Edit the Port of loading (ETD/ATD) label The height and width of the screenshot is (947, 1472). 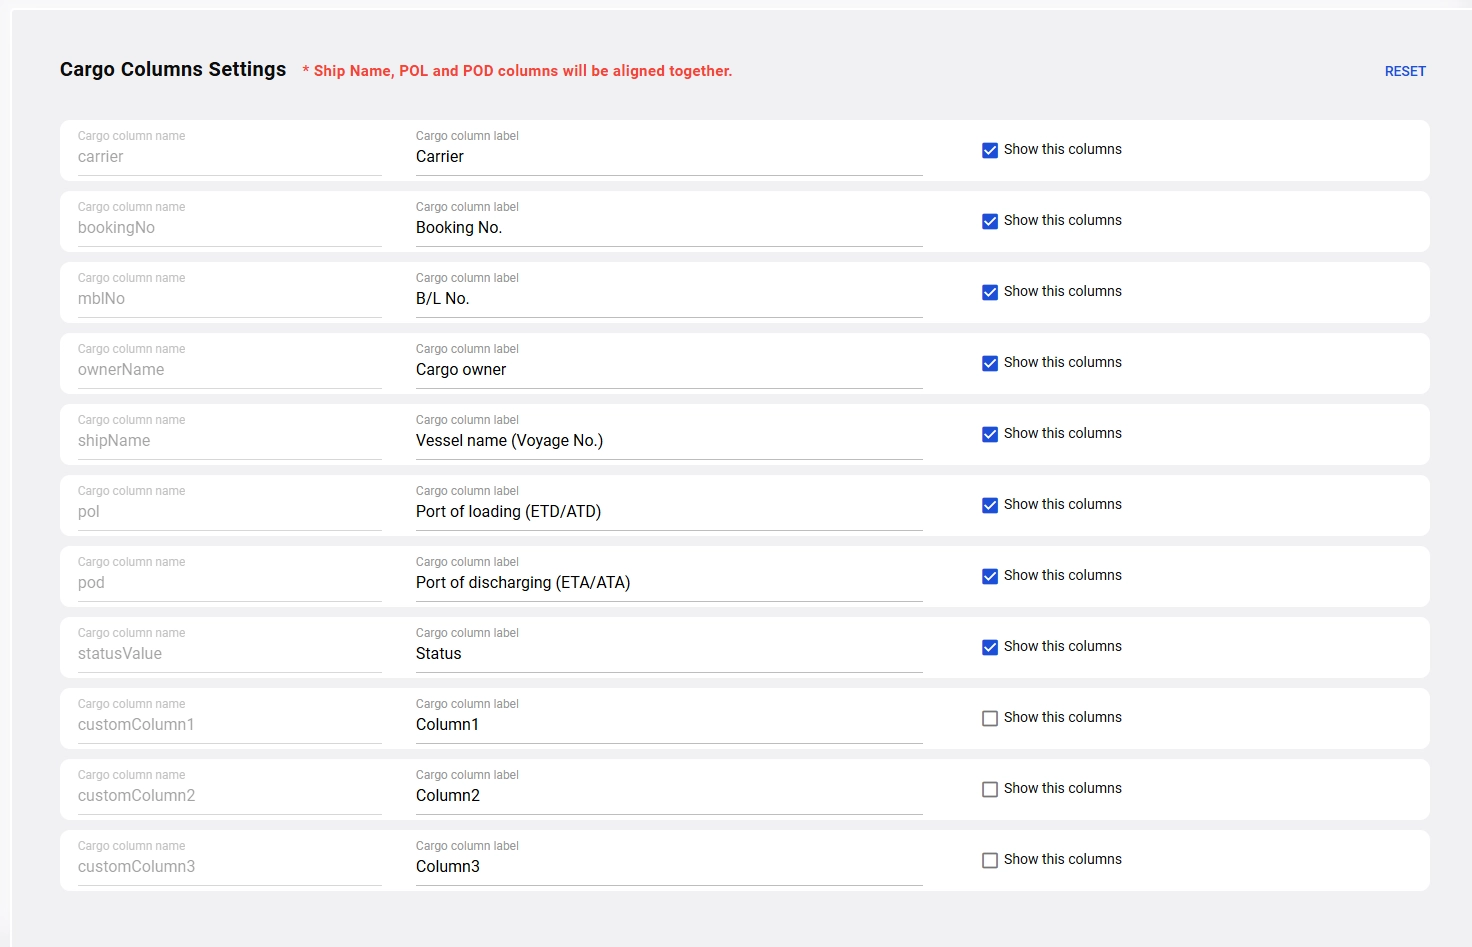tap(668, 512)
